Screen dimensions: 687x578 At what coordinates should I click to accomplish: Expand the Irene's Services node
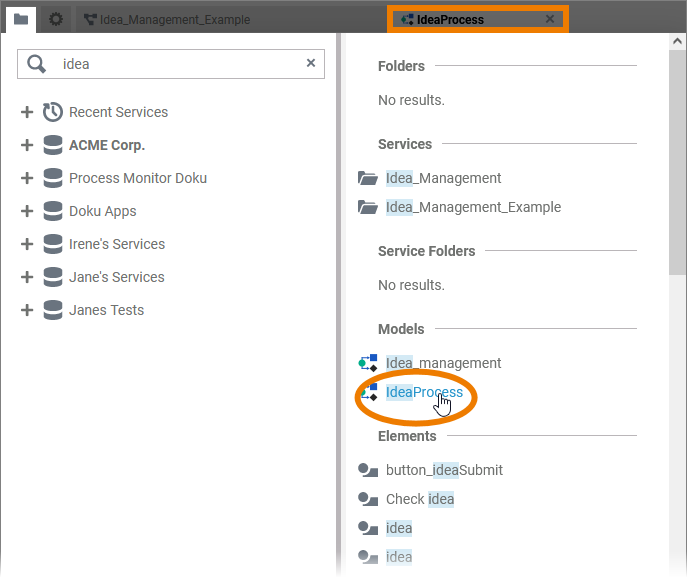point(27,244)
